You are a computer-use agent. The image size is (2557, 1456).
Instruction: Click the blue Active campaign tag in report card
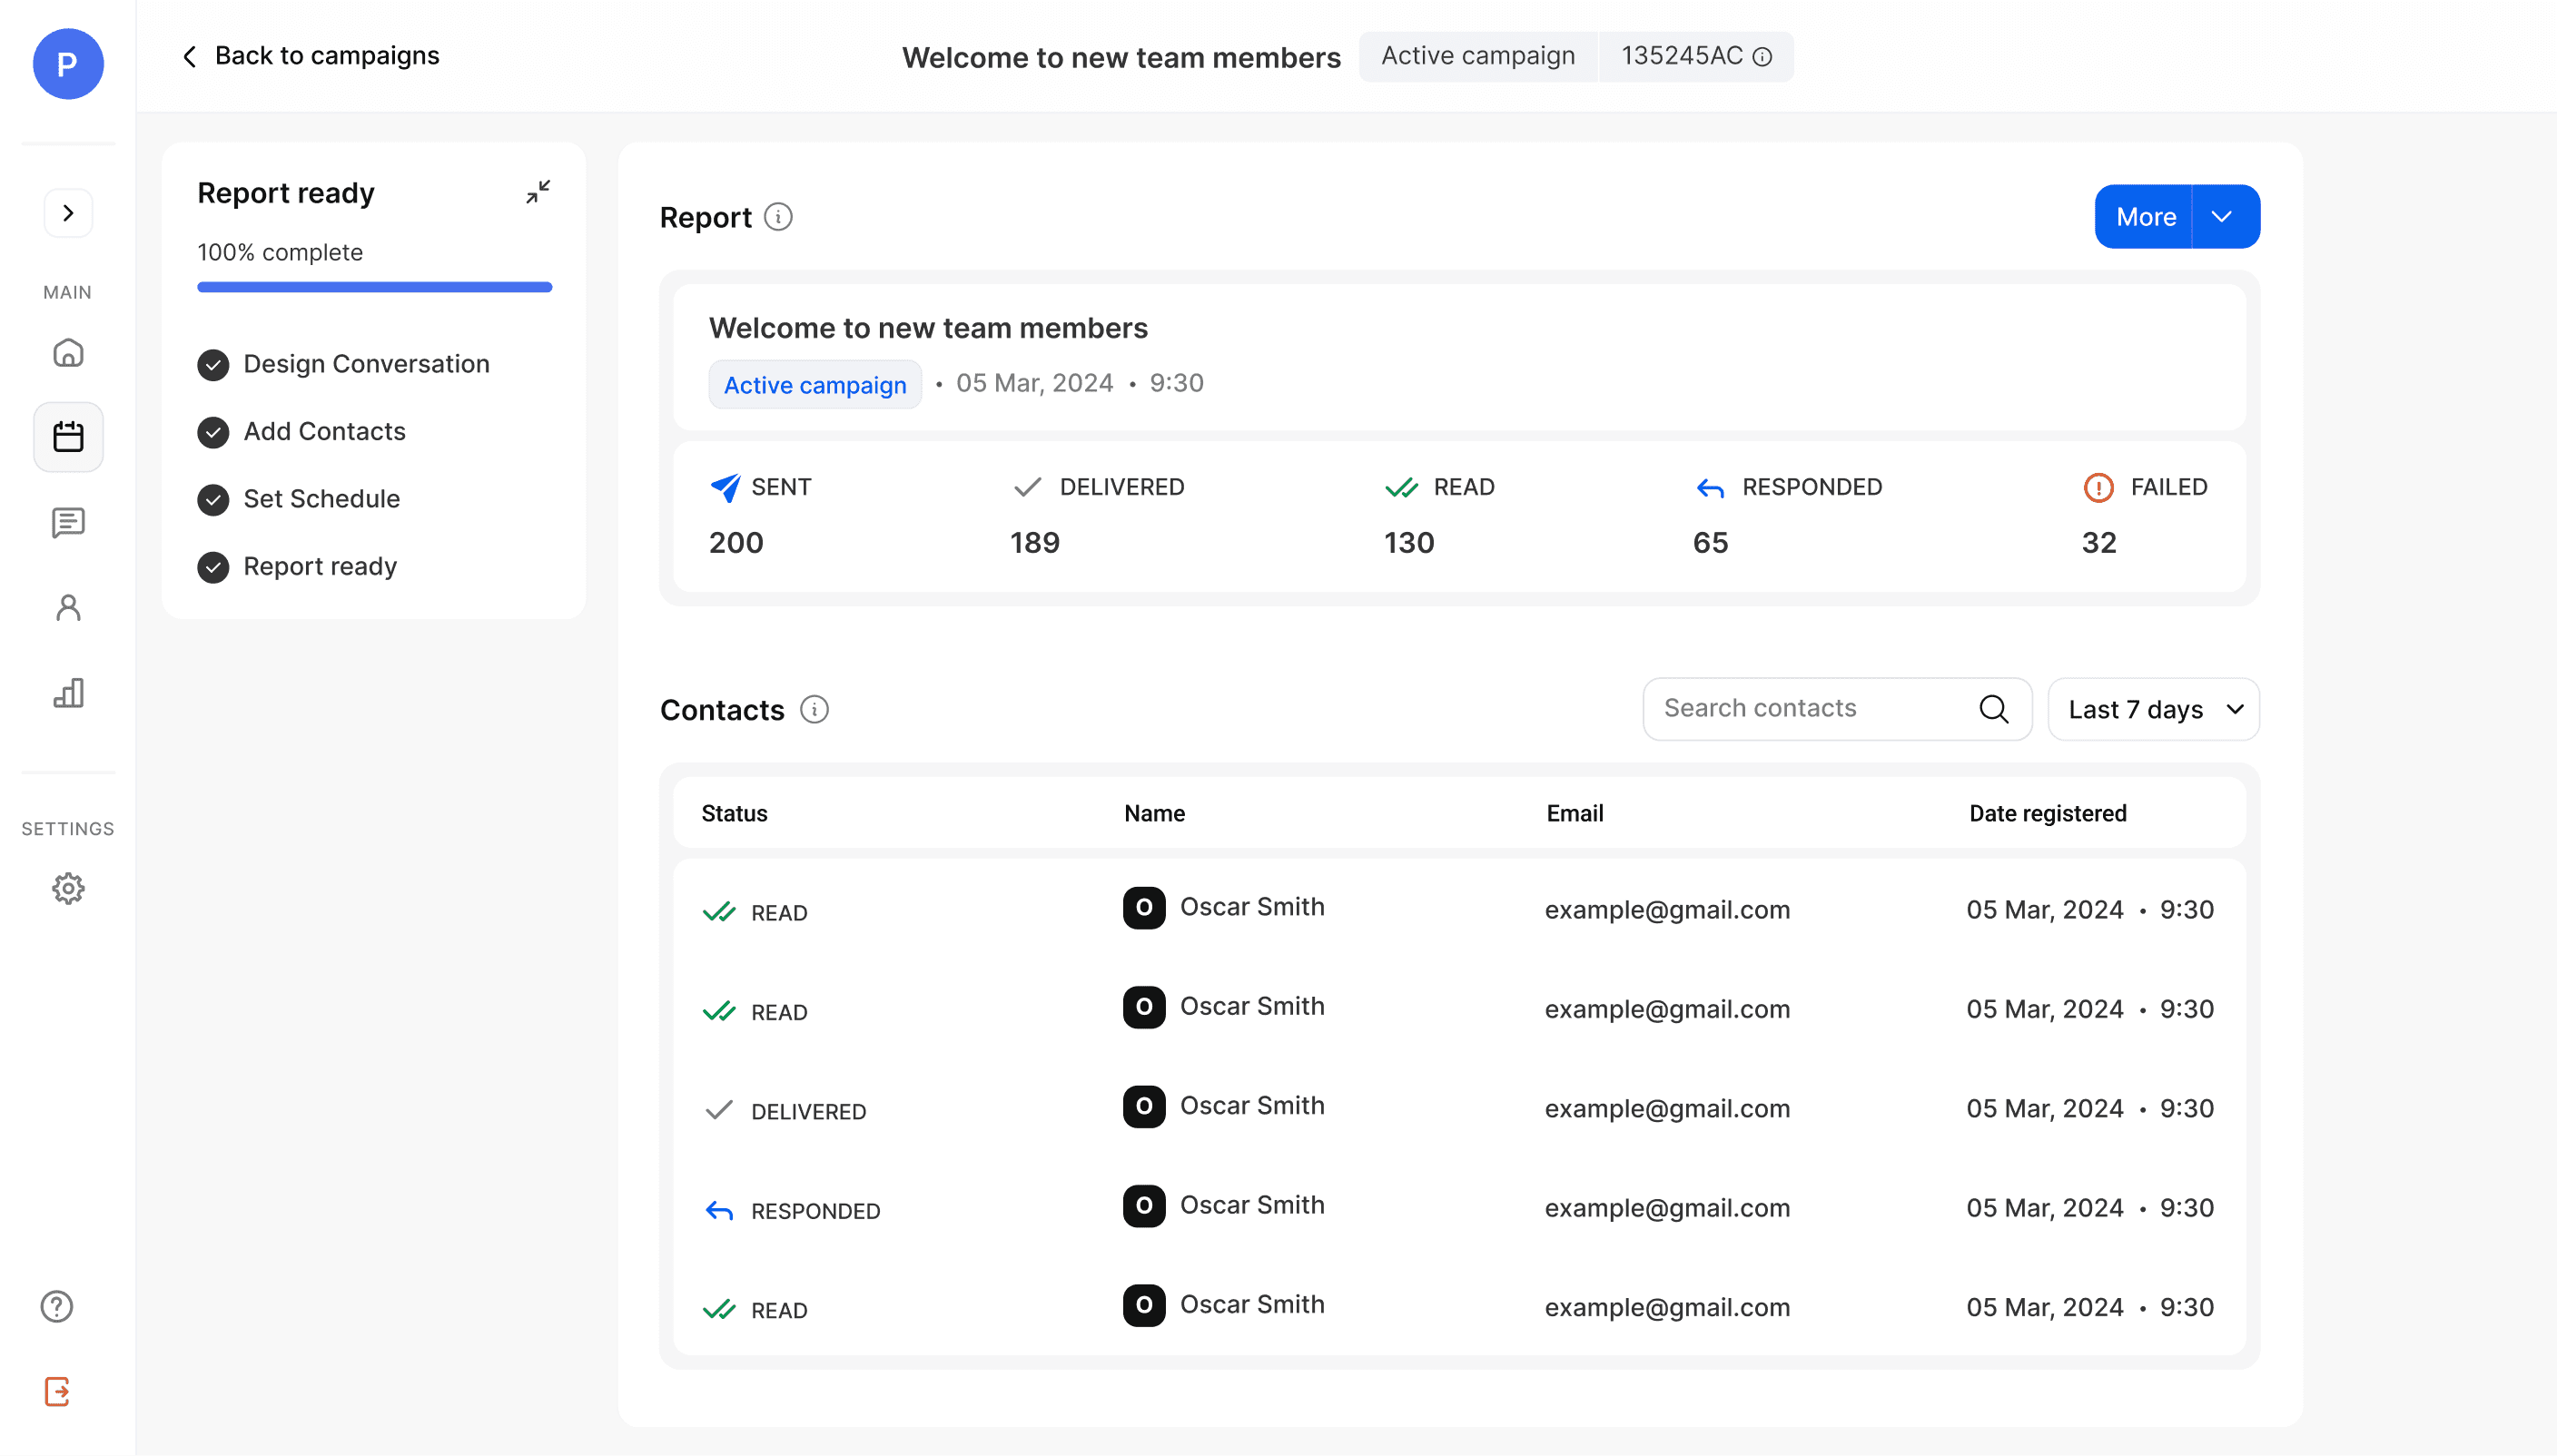[815, 384]
